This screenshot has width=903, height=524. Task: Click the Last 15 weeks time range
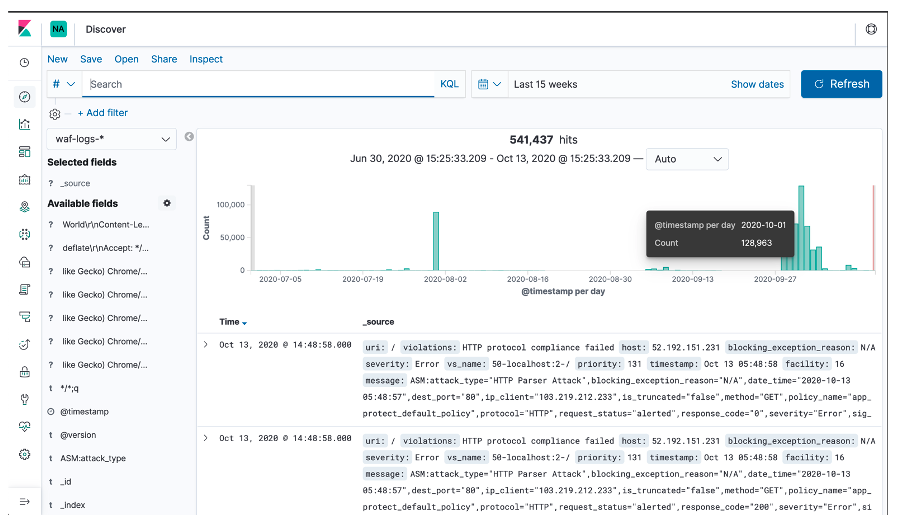pos(545,84)
